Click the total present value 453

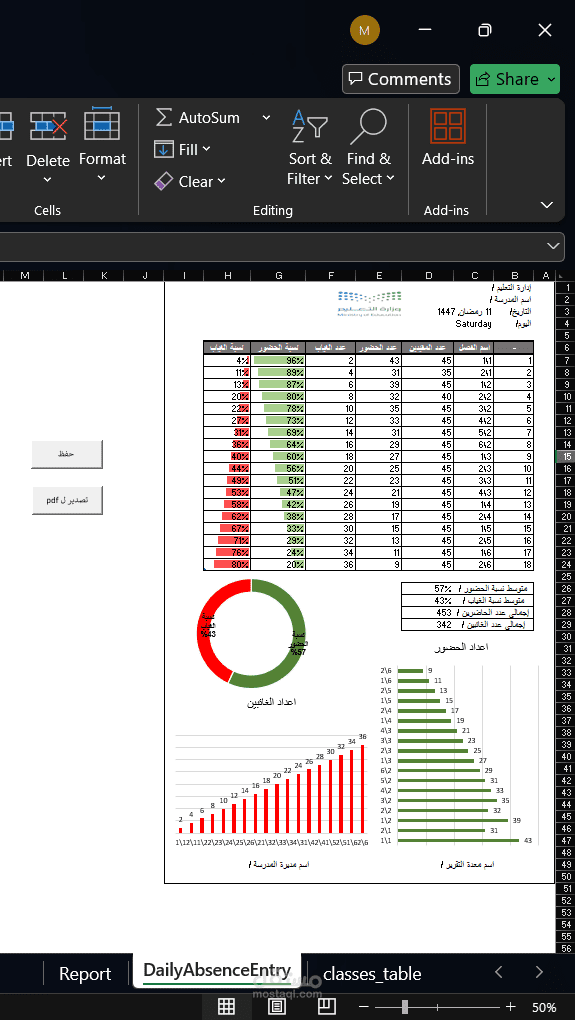444,613
